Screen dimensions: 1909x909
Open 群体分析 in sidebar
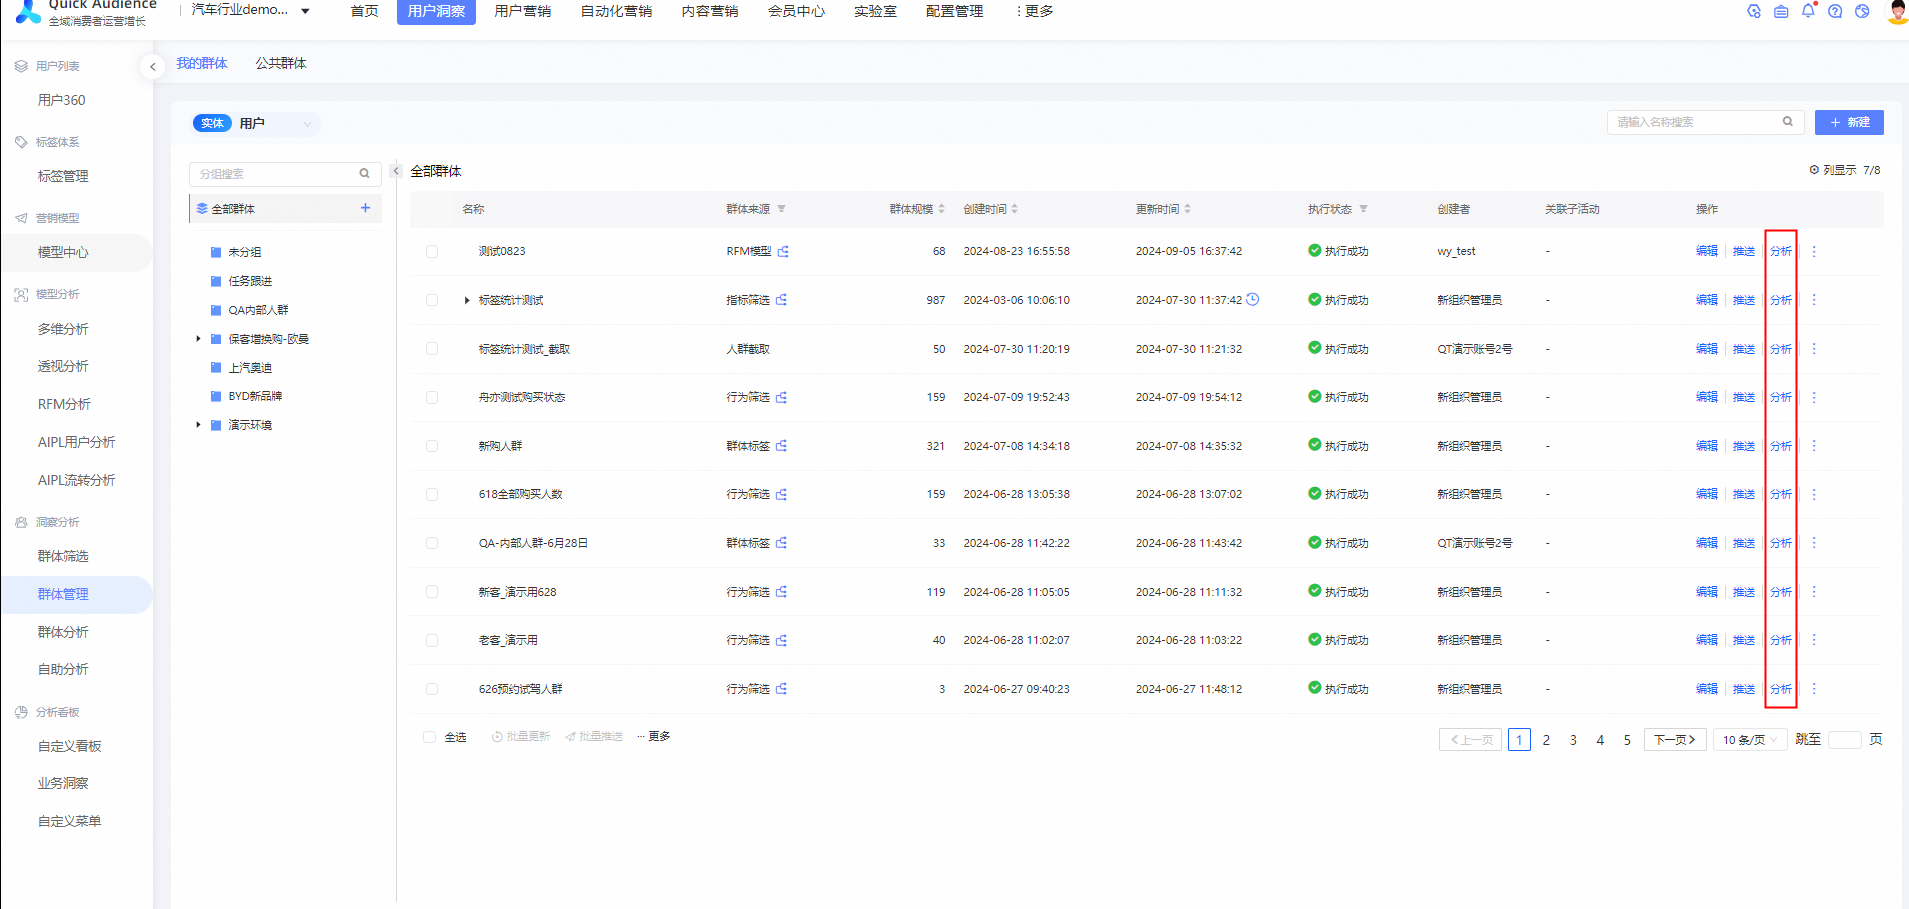tap(63, 632)
